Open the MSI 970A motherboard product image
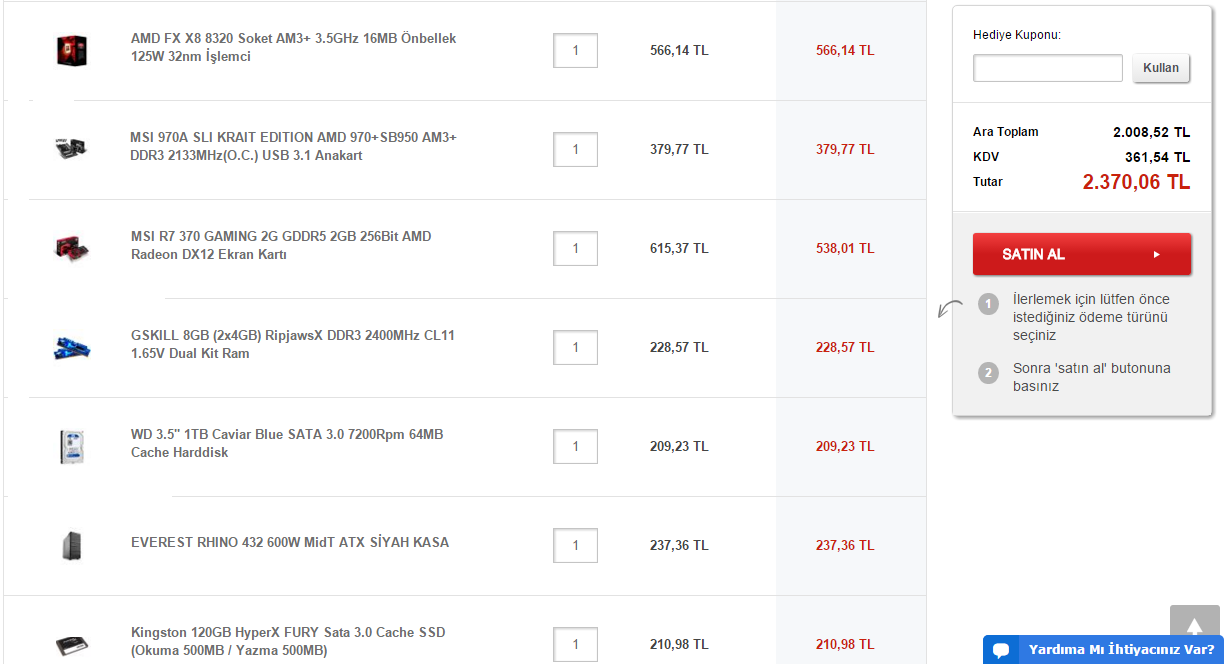This screenshot has height=664, width=1226. click(x=71, y=149)
